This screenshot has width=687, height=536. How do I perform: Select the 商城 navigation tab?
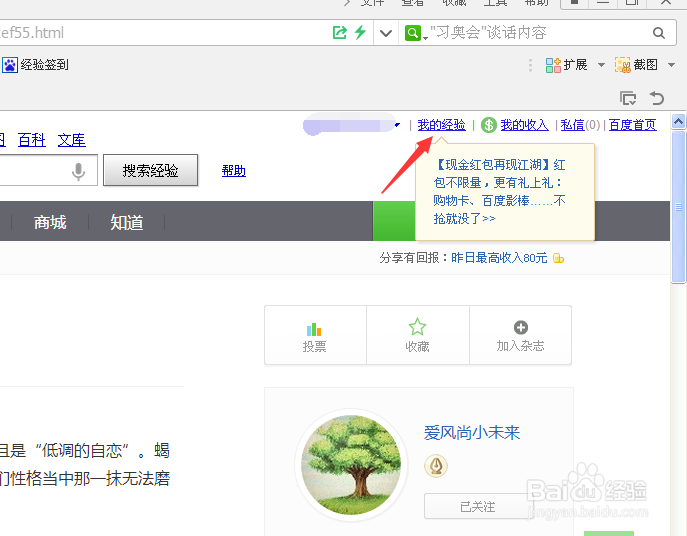click(50, 222)
